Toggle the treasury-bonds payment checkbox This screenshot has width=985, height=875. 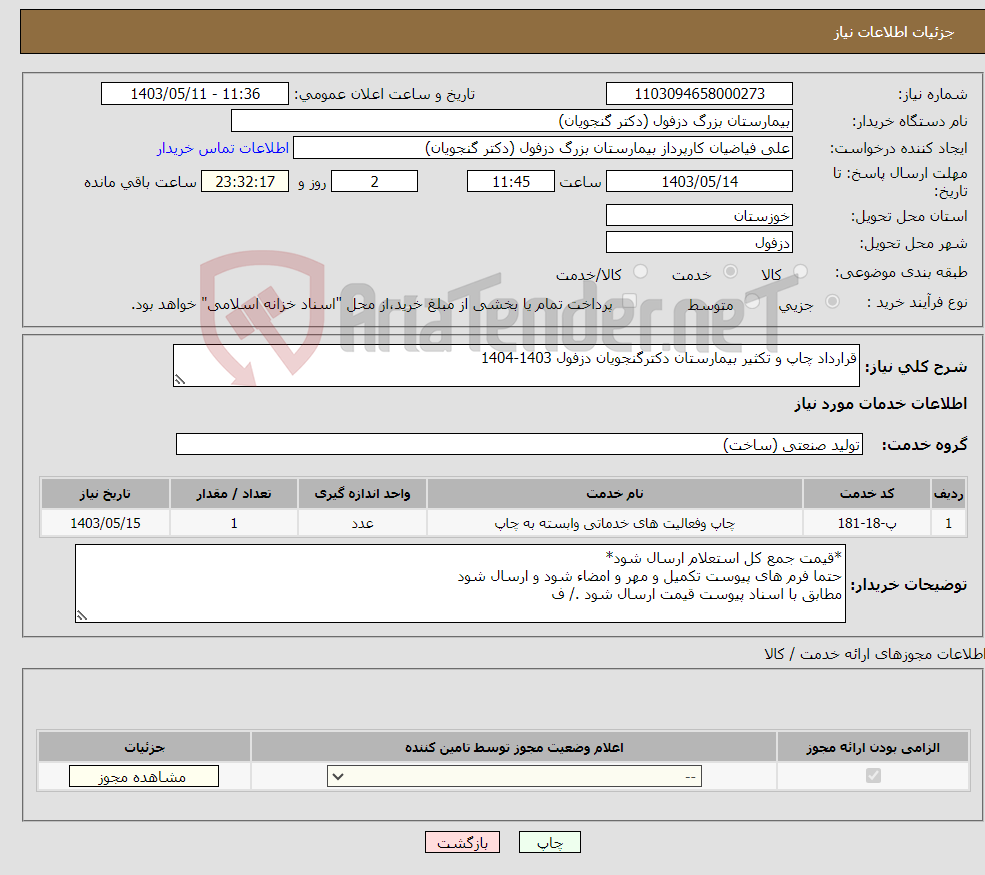coord(629,302)
